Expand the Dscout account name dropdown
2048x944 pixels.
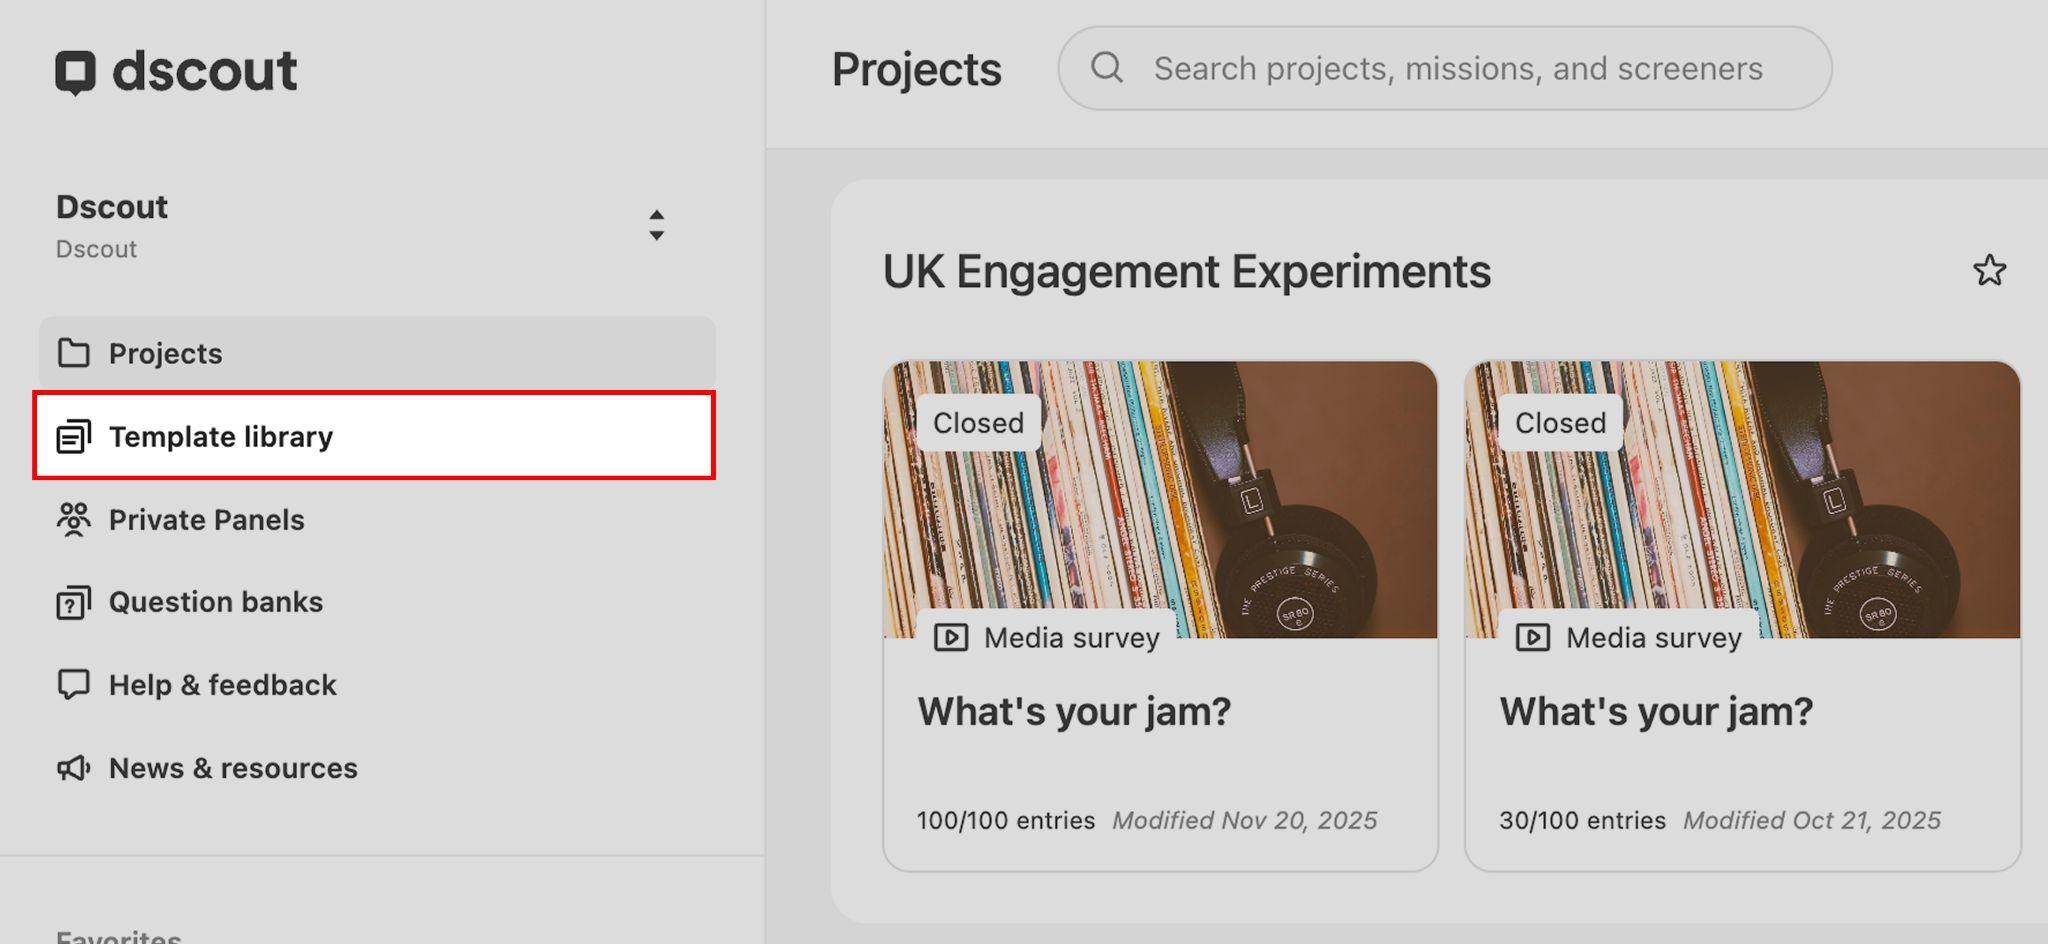(112, 207)
